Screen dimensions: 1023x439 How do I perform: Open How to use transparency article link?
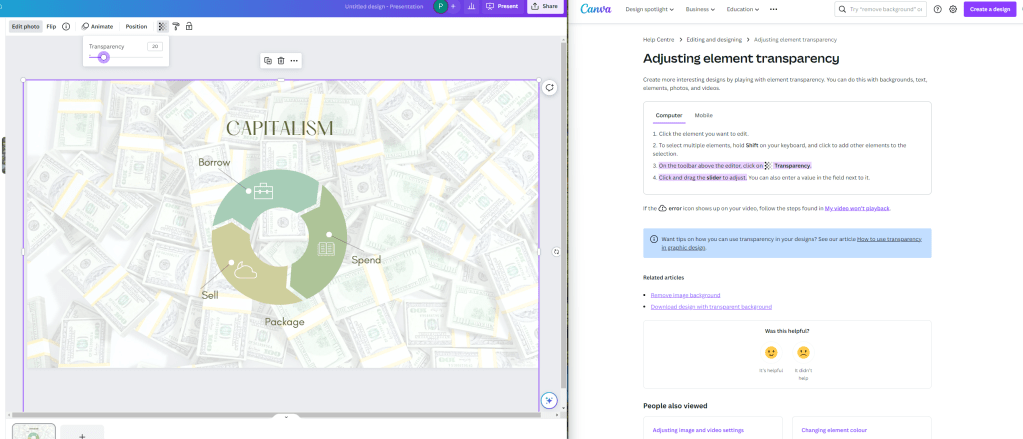(x=889, y=239)
